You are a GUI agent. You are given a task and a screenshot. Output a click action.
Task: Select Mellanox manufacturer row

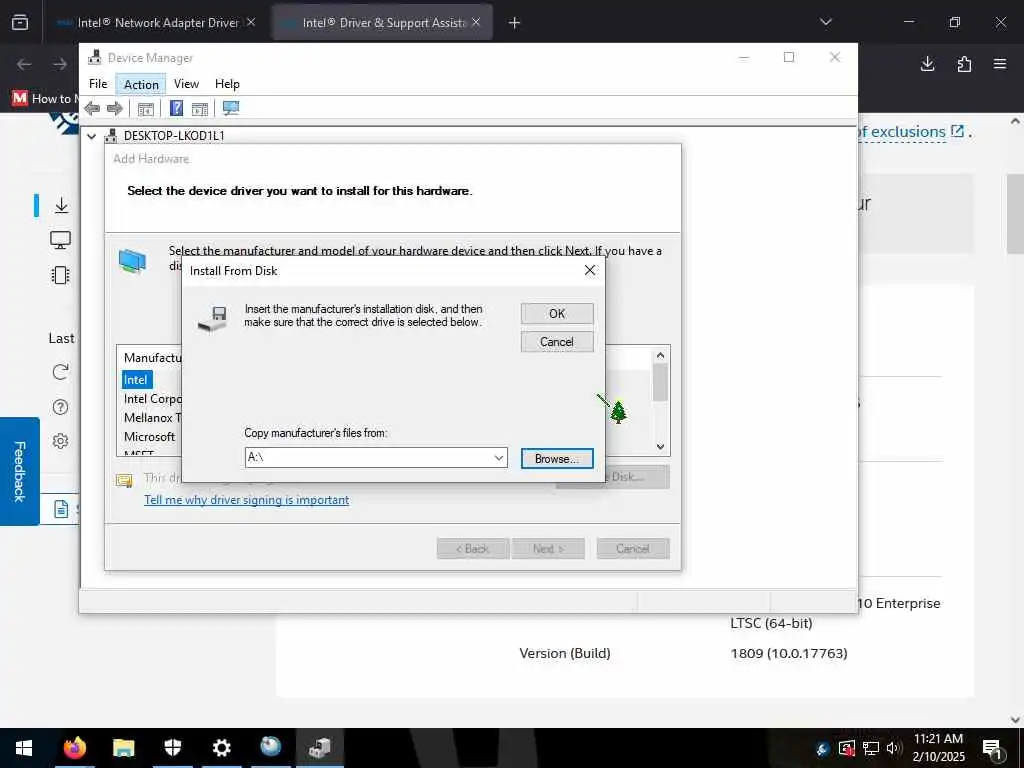coord(153,417)
